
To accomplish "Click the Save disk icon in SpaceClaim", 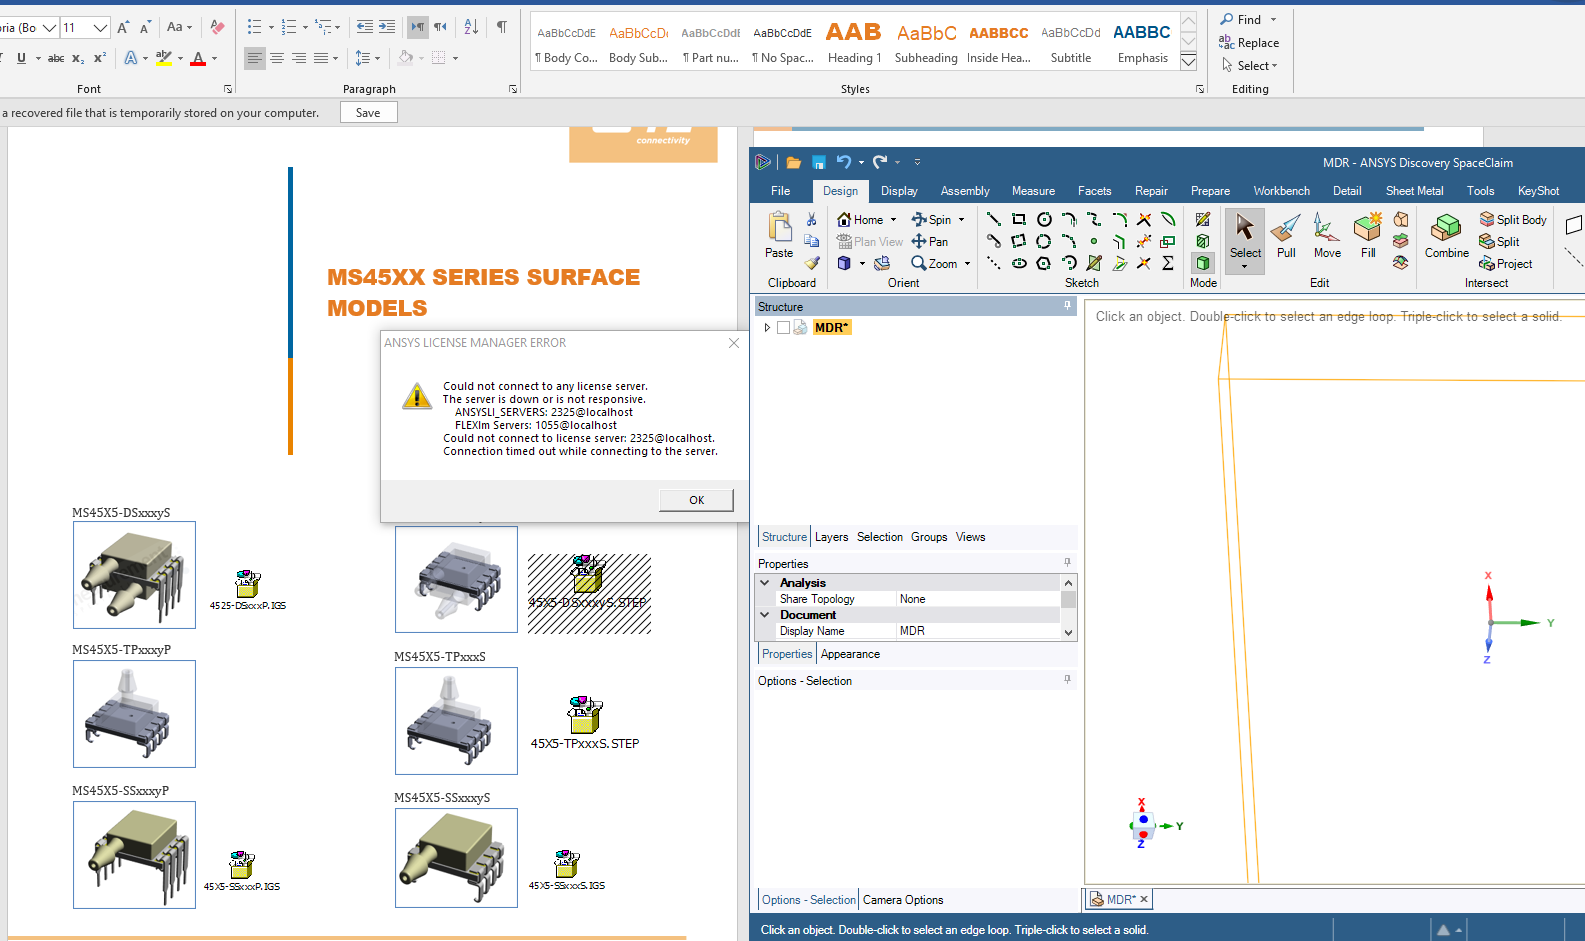I will pos(818,162).
